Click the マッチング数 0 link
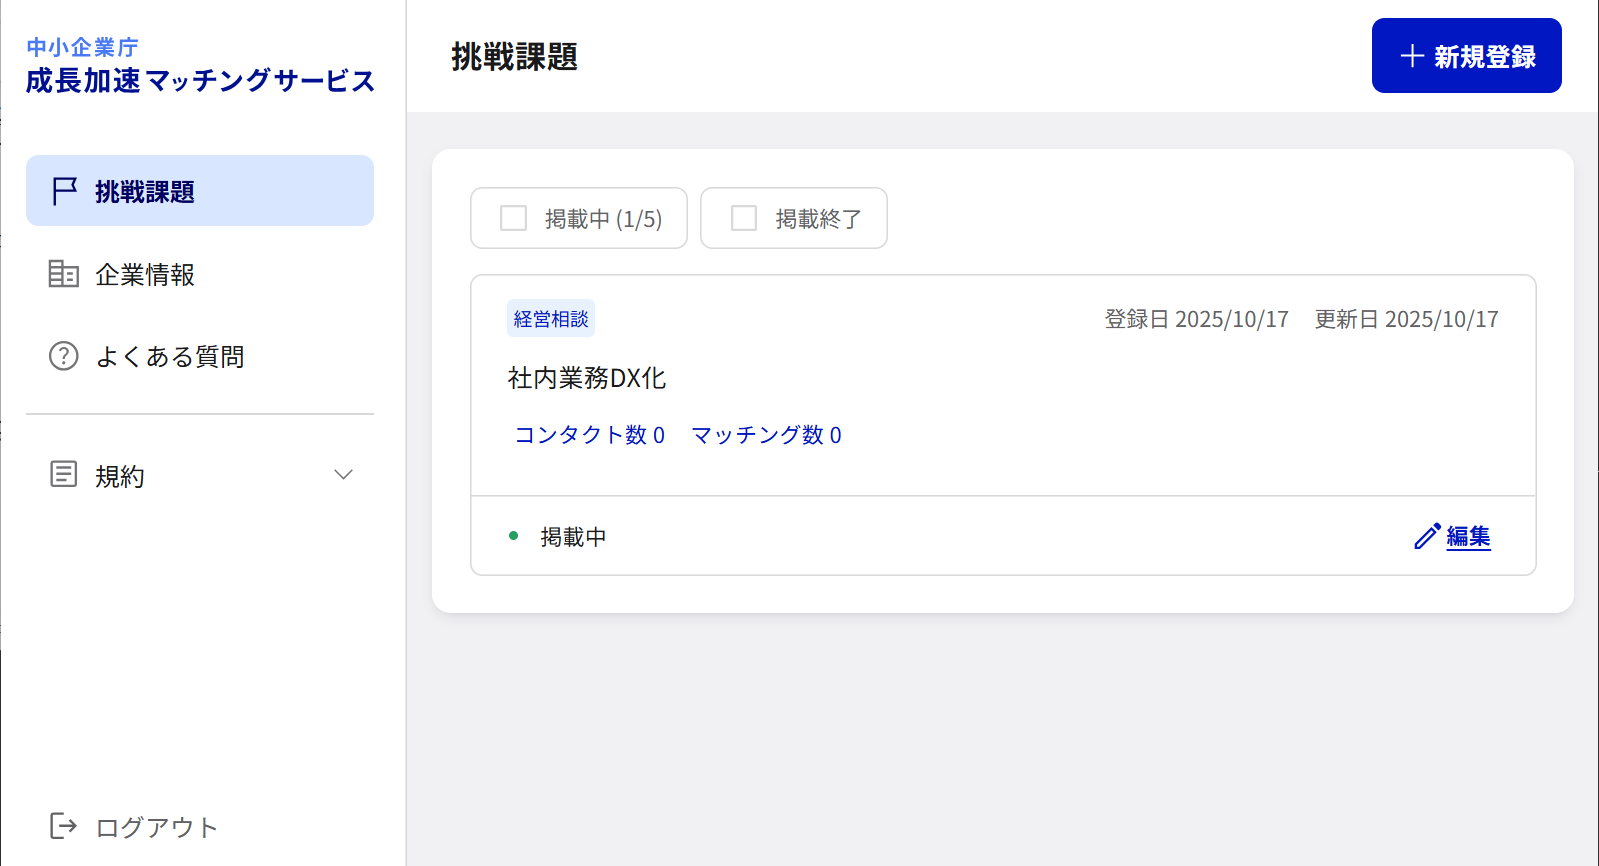 tap(766, 435)
